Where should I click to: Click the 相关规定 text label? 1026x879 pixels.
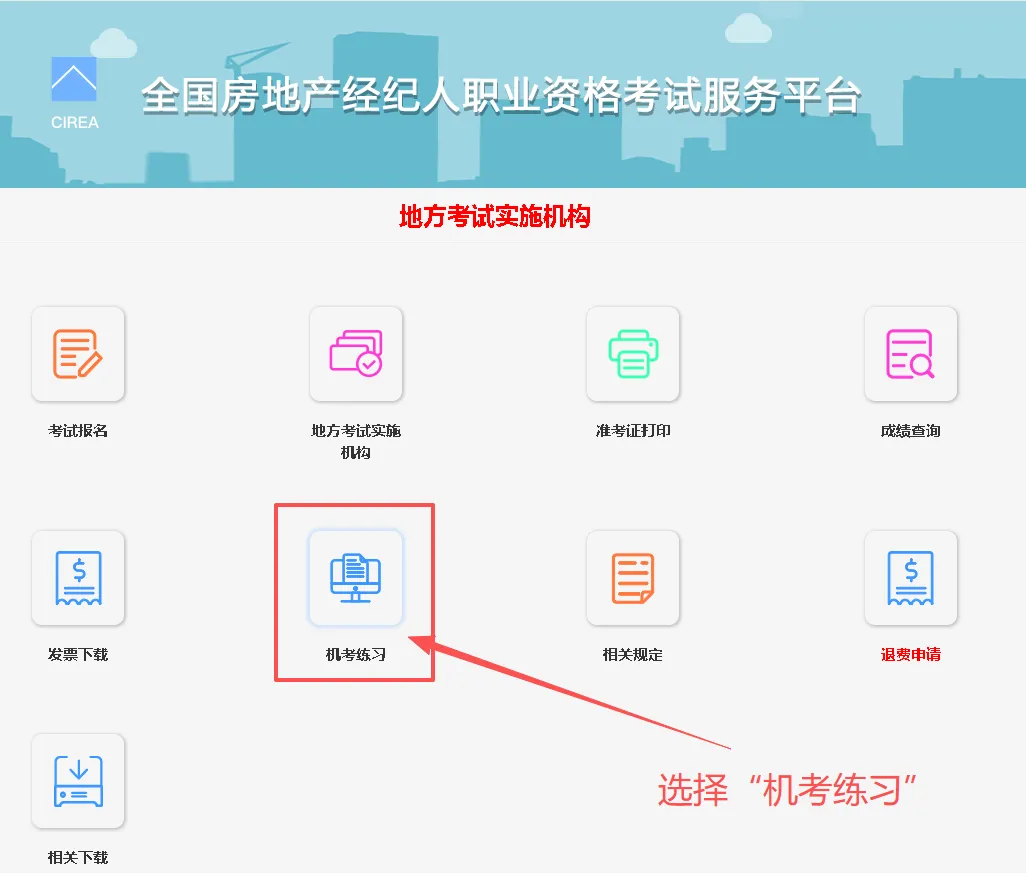tap(633, 655)
